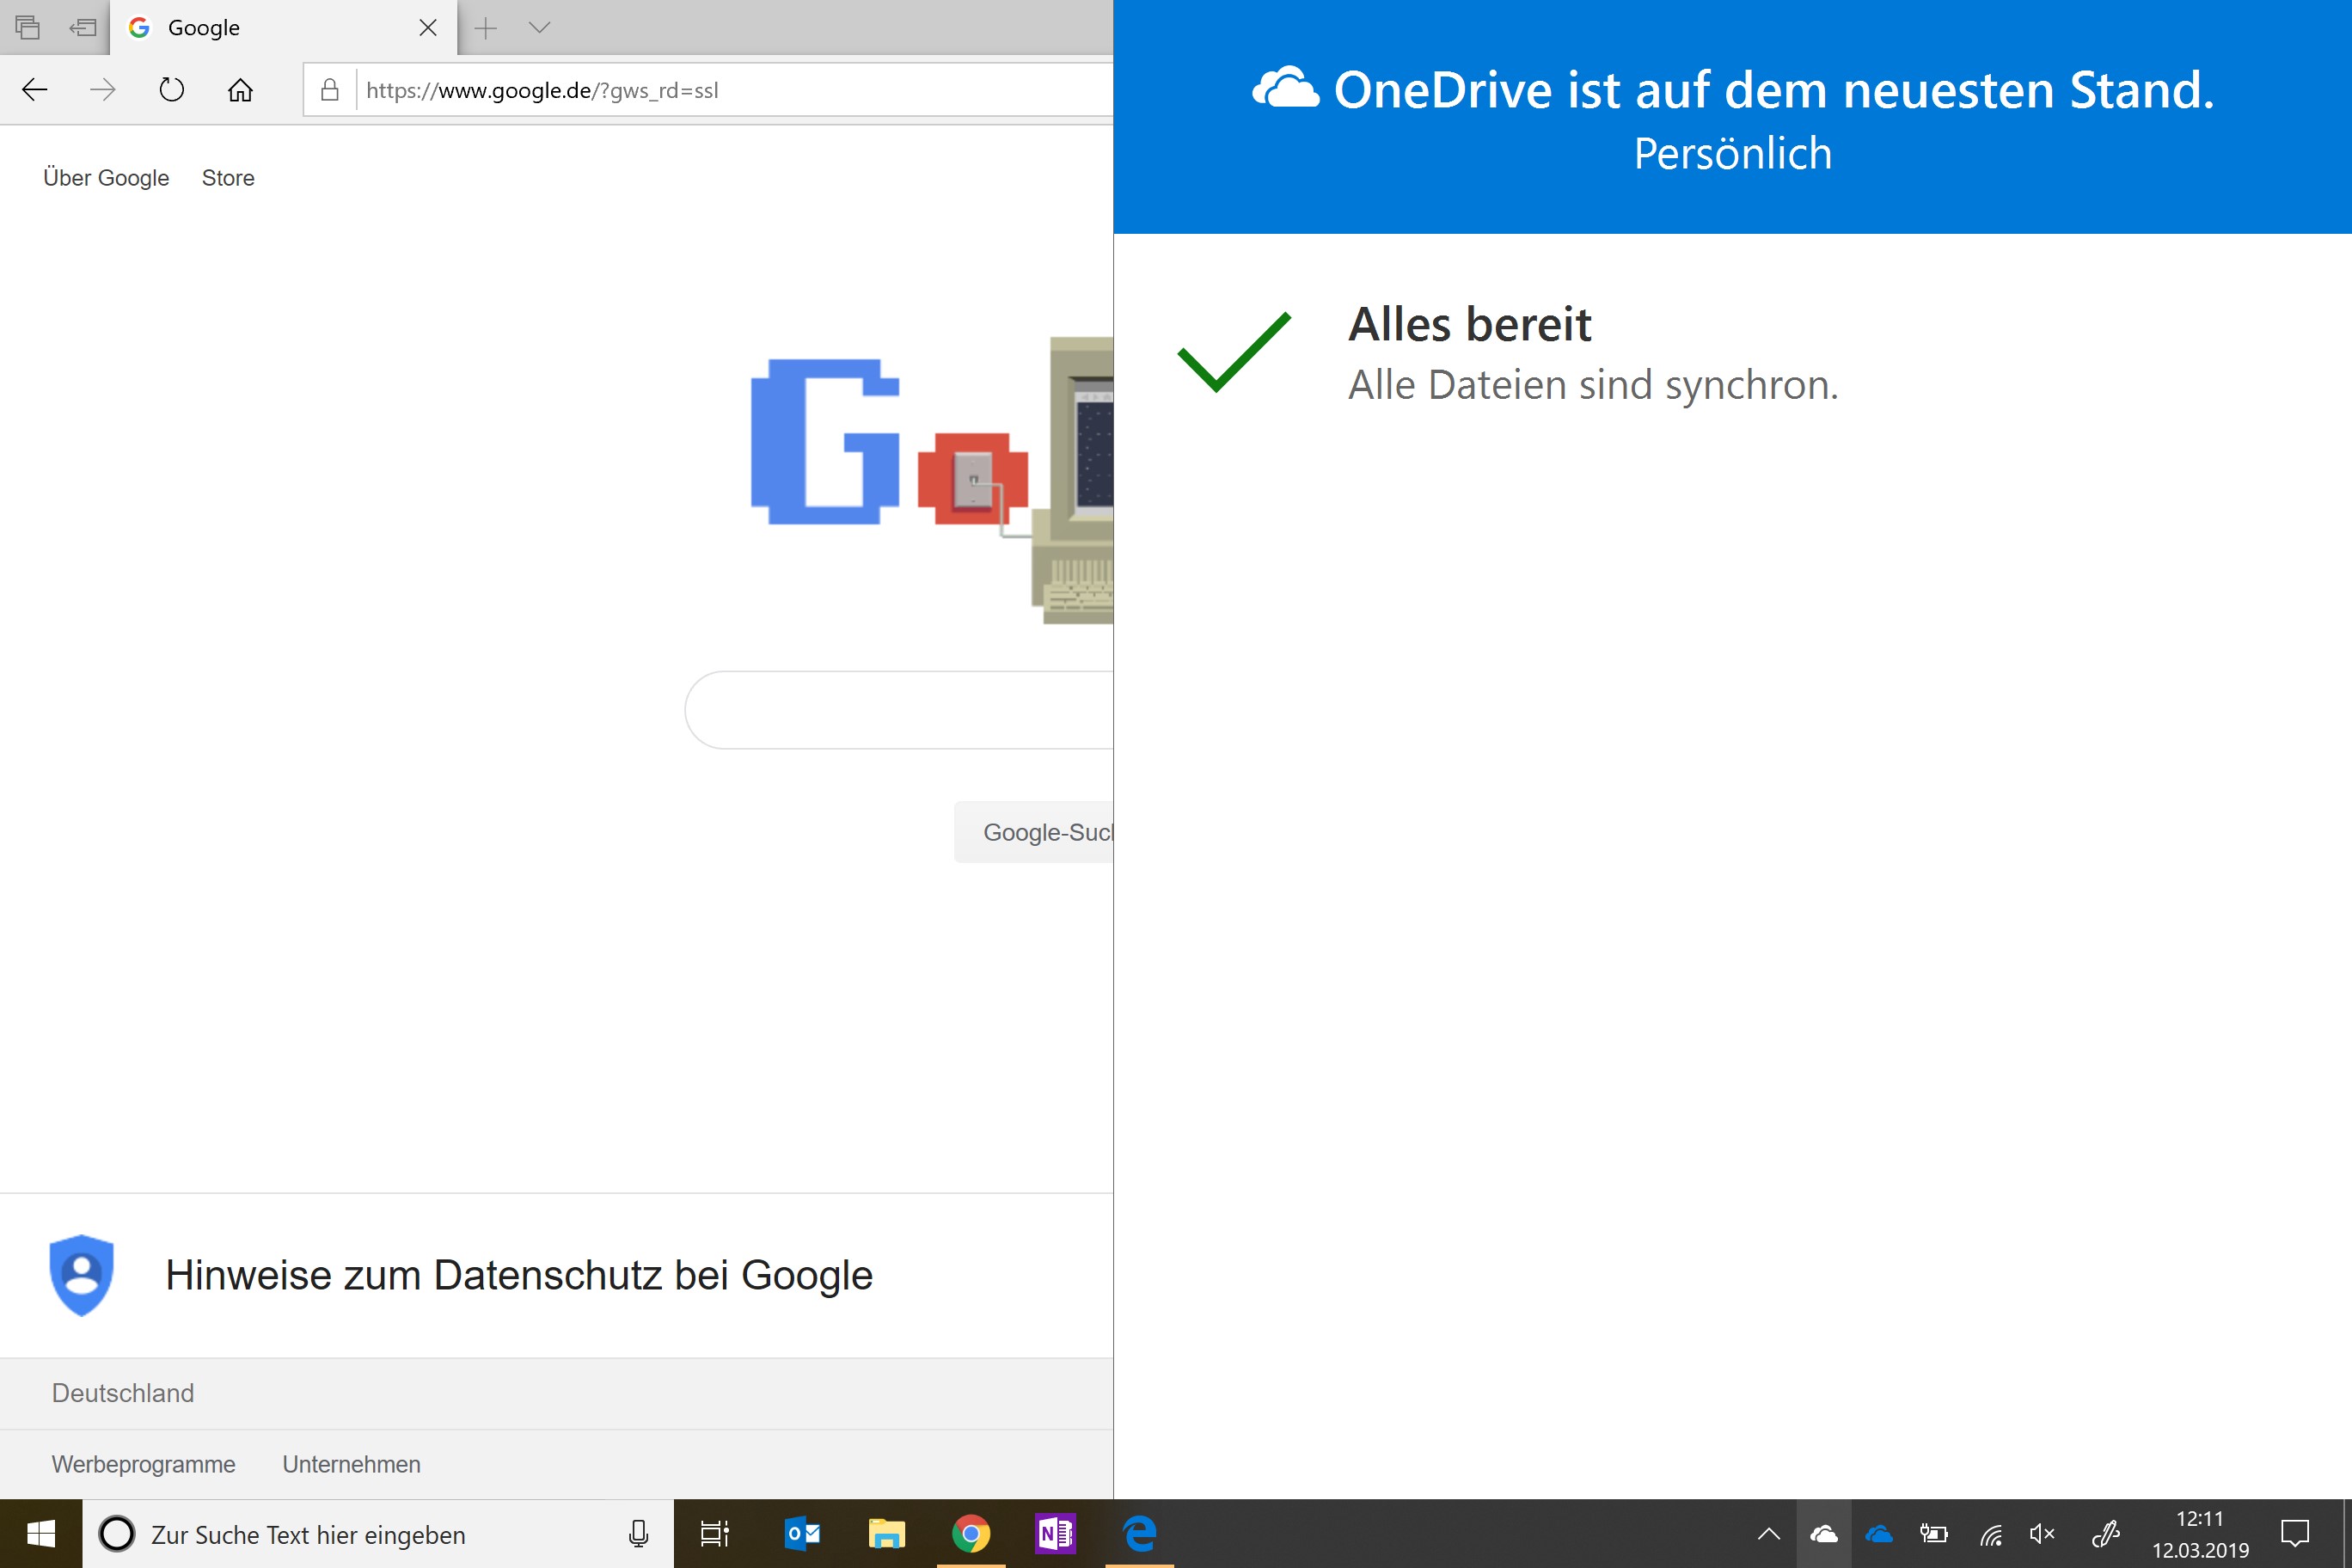Click the taskbar microphone icon
The image size is (2352, 1568).
[x=638, y=1533]
